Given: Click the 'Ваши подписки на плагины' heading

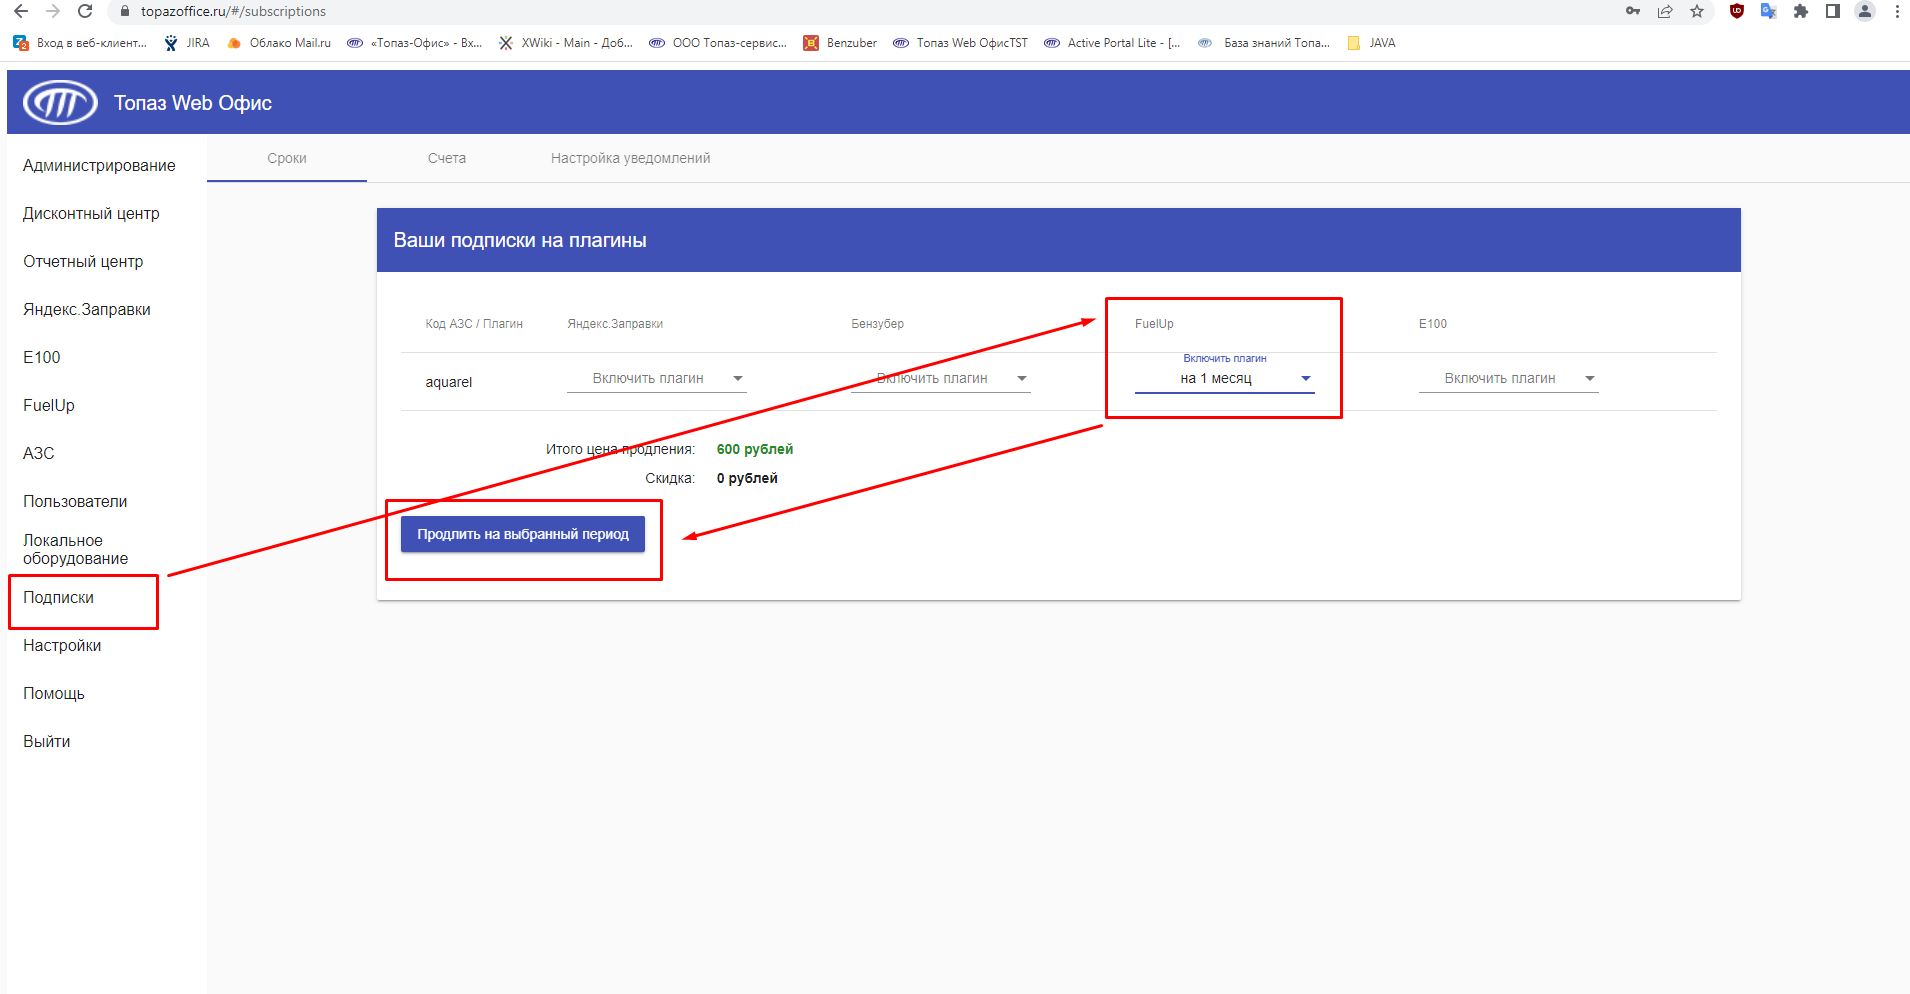Looking at the screenshot, I should pyautogui.click(x=520, y=240).
